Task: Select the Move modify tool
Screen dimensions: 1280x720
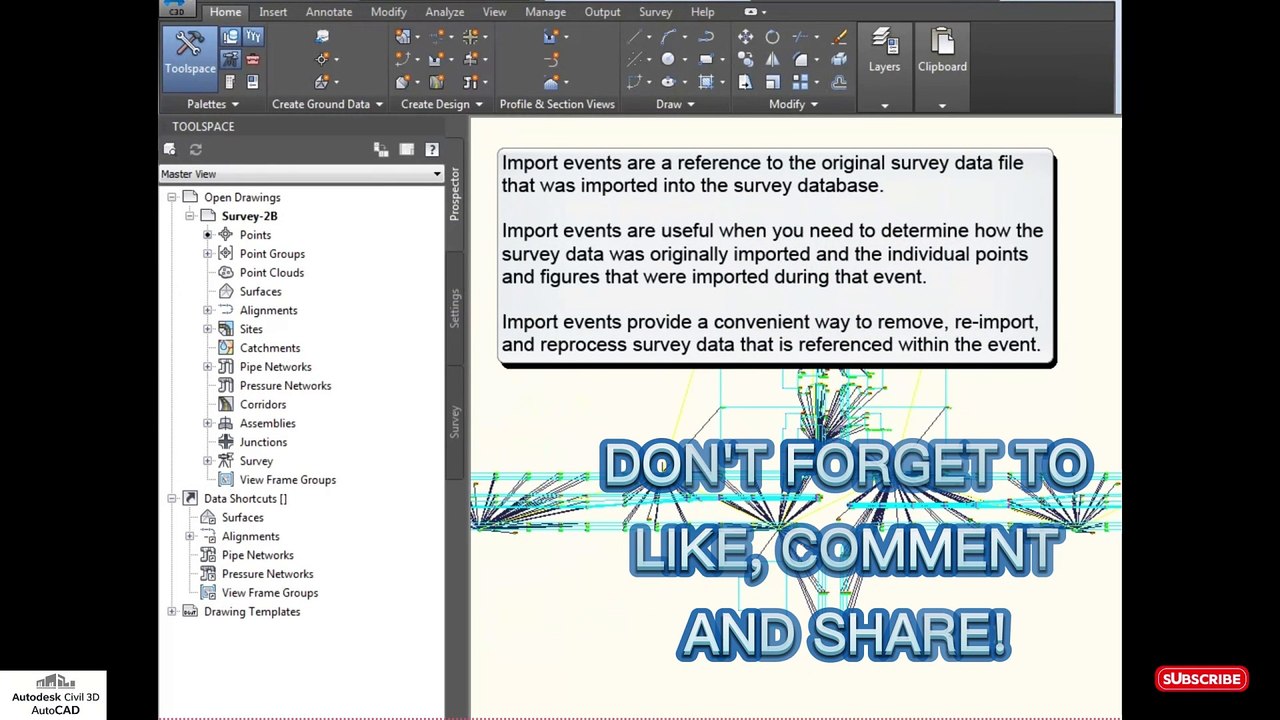Action: coord(745,37)
